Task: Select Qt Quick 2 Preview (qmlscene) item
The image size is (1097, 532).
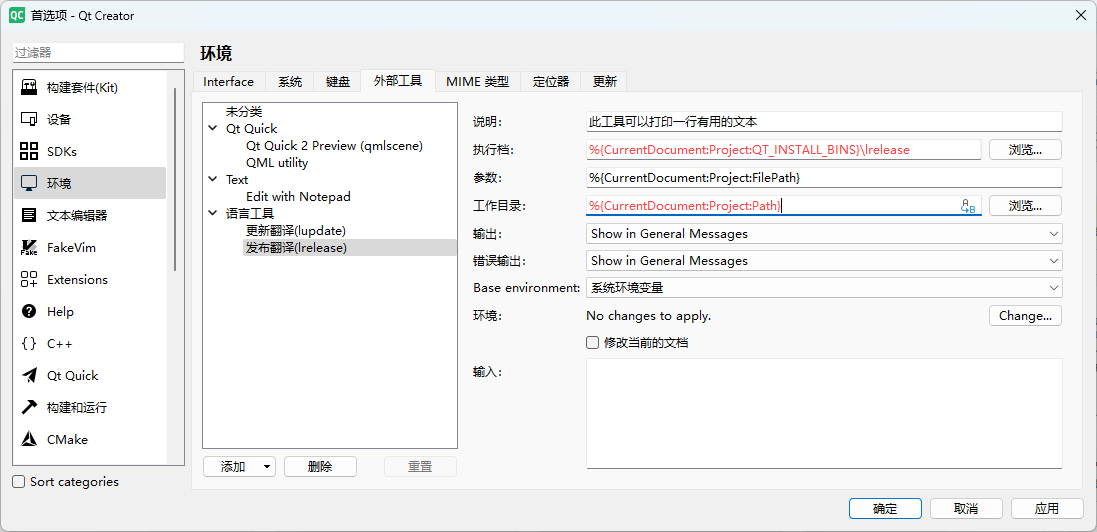Action: (334, 146)
